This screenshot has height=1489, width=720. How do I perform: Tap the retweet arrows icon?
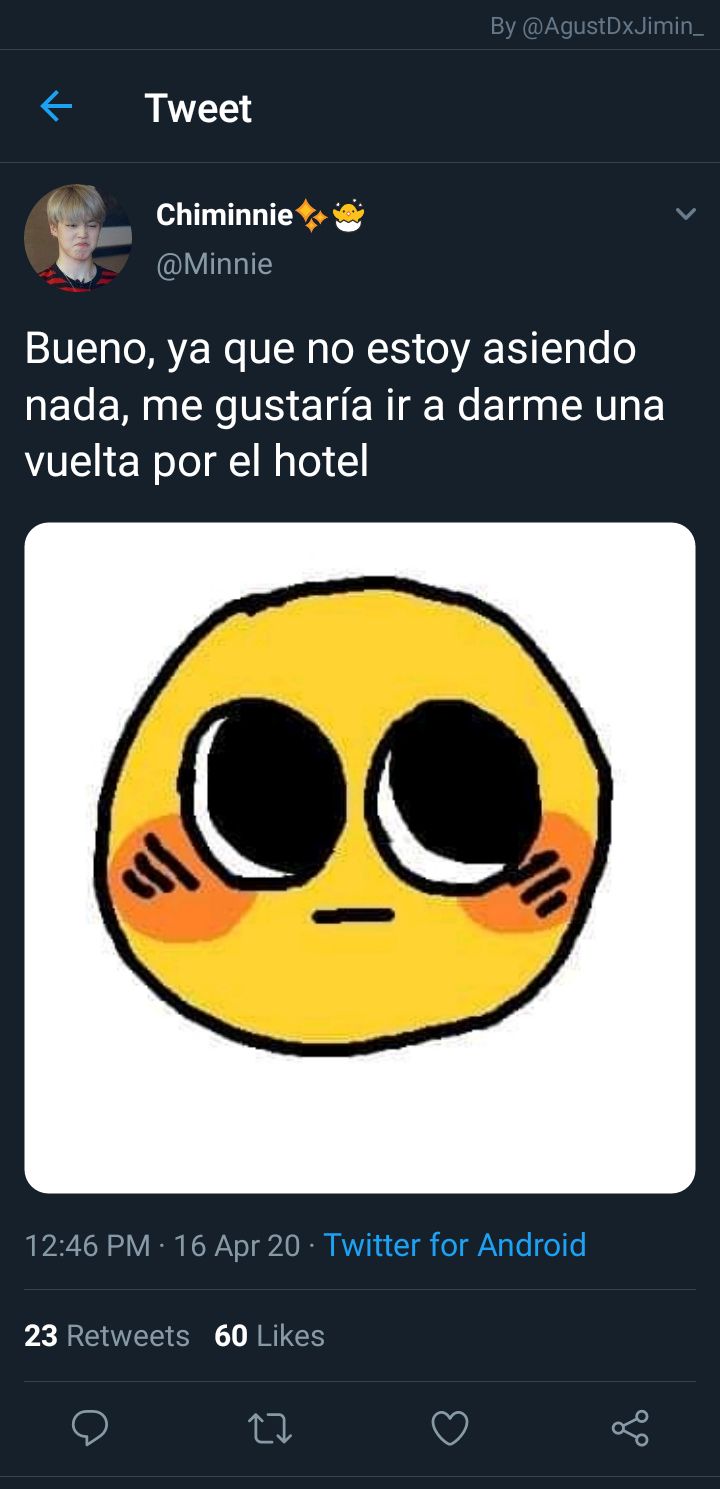(x=270, y=1429)
